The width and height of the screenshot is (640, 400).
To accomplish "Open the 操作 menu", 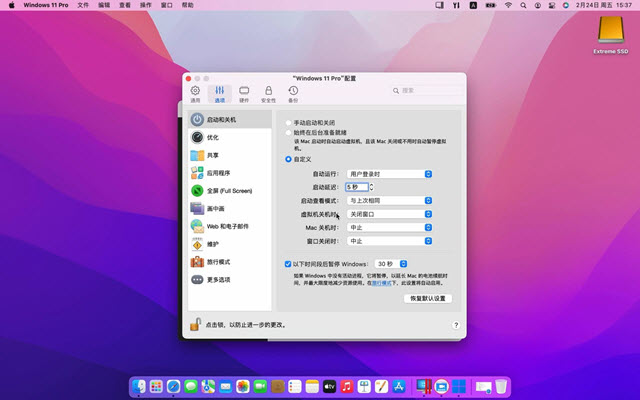I will tap(146, 5).
